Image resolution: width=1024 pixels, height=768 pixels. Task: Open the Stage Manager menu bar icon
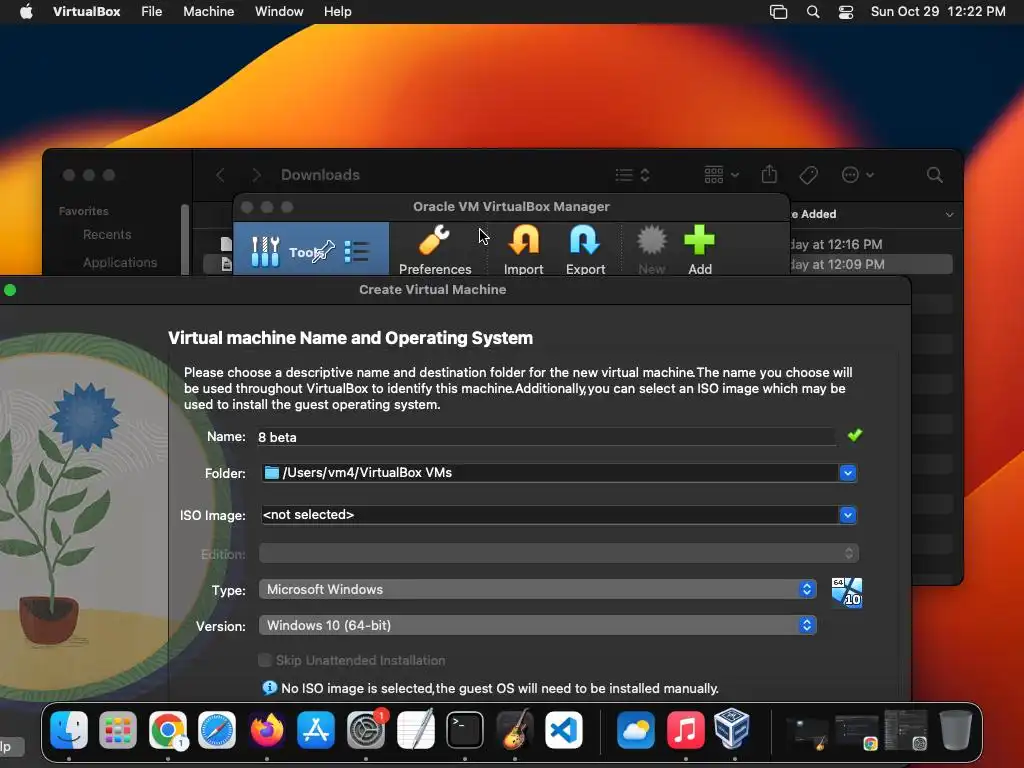click(778, 12)
